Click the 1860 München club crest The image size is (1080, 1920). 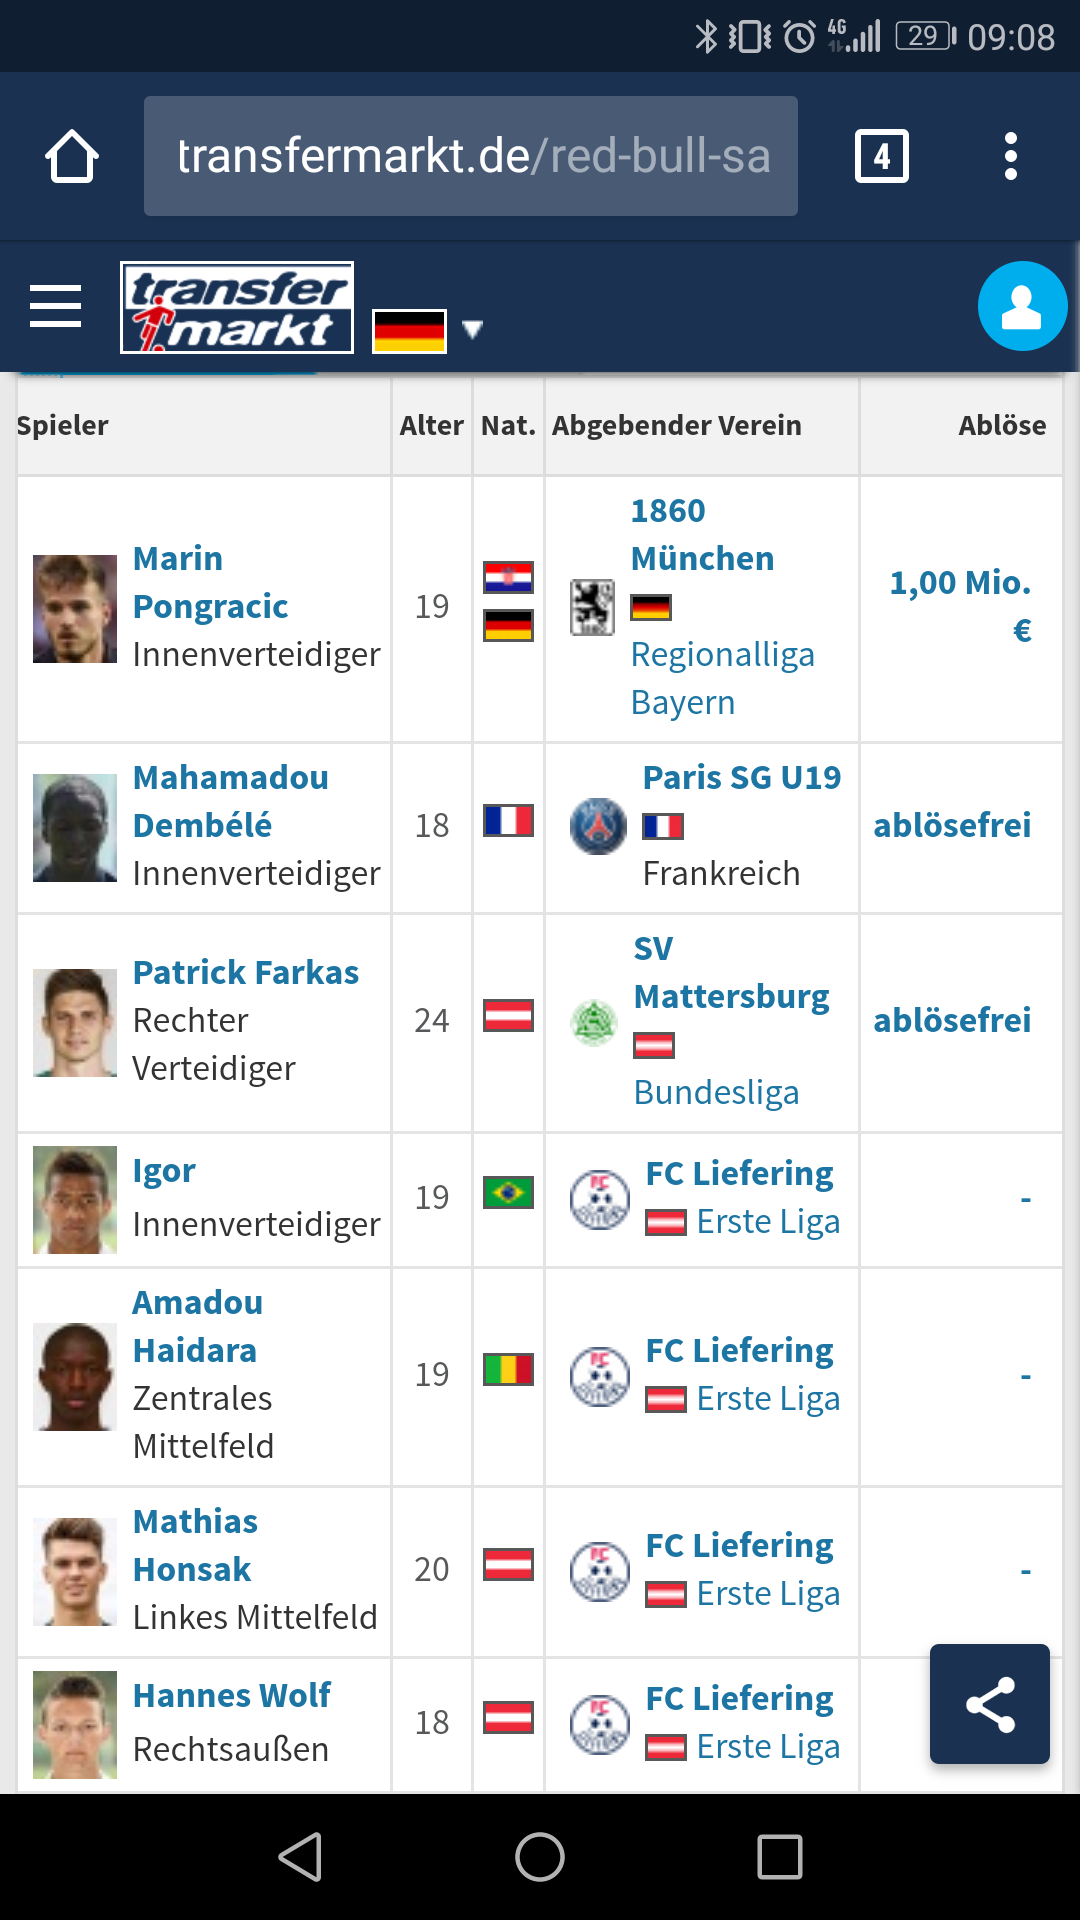click(592, 607)
